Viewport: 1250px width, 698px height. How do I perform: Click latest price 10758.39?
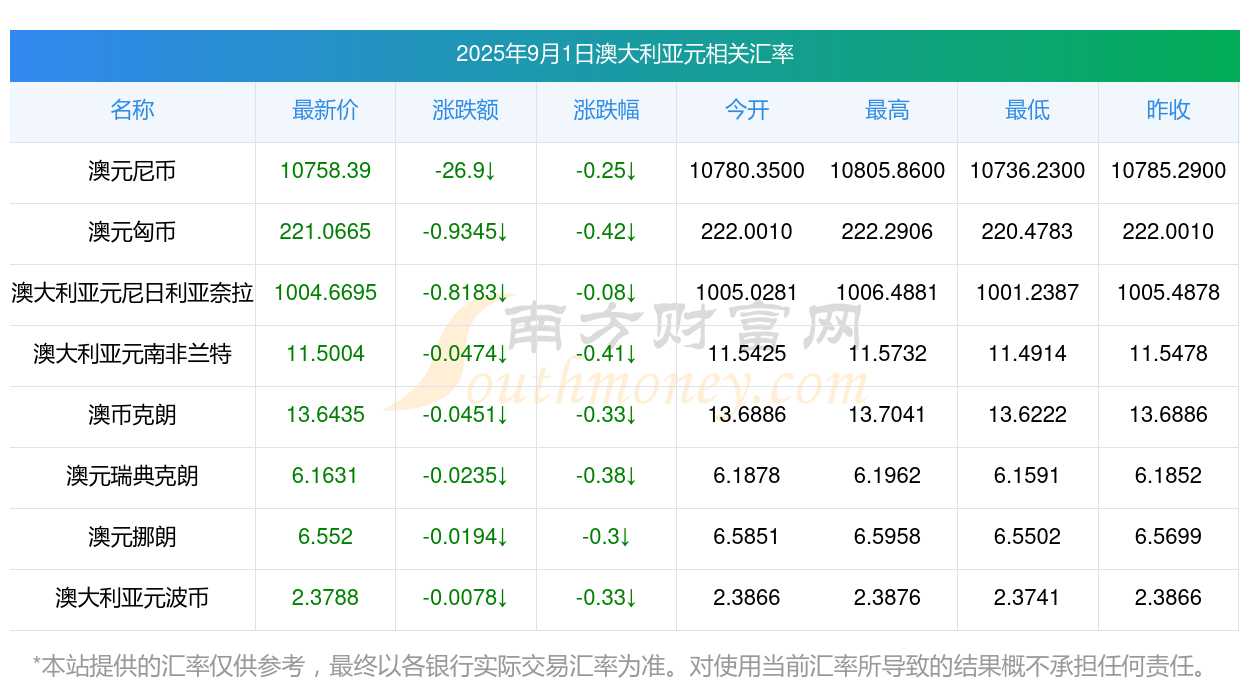click(325, 171)
